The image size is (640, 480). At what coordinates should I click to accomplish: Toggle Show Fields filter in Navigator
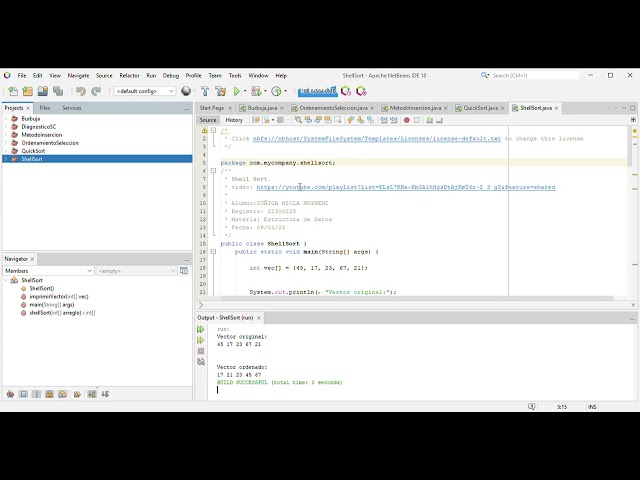[23, 394]
